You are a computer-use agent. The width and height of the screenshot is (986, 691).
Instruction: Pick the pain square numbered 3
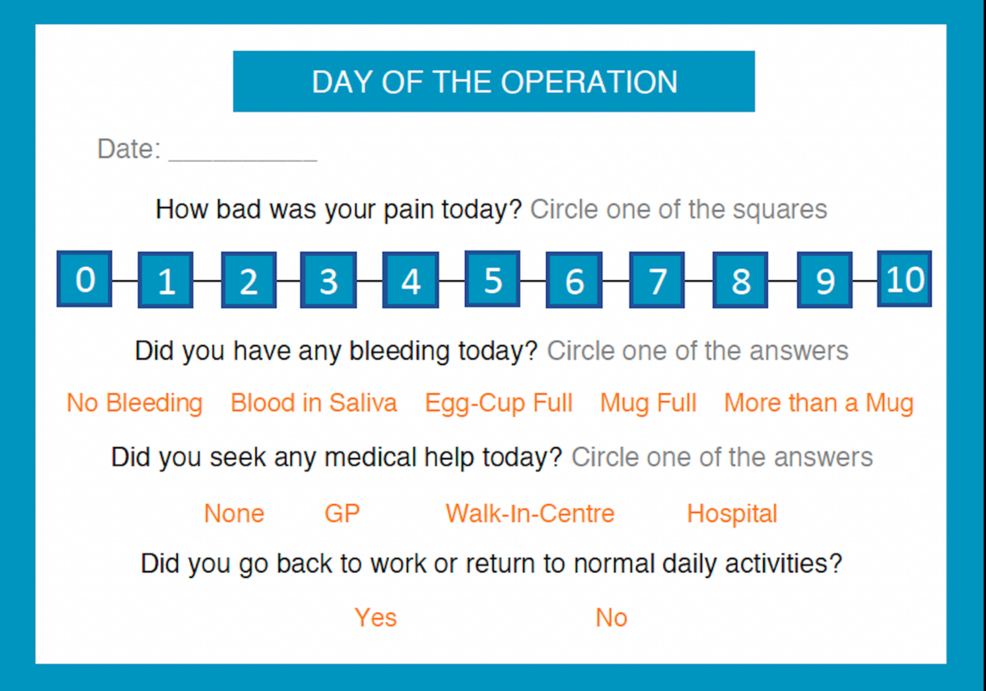click(x=328, y=280)
